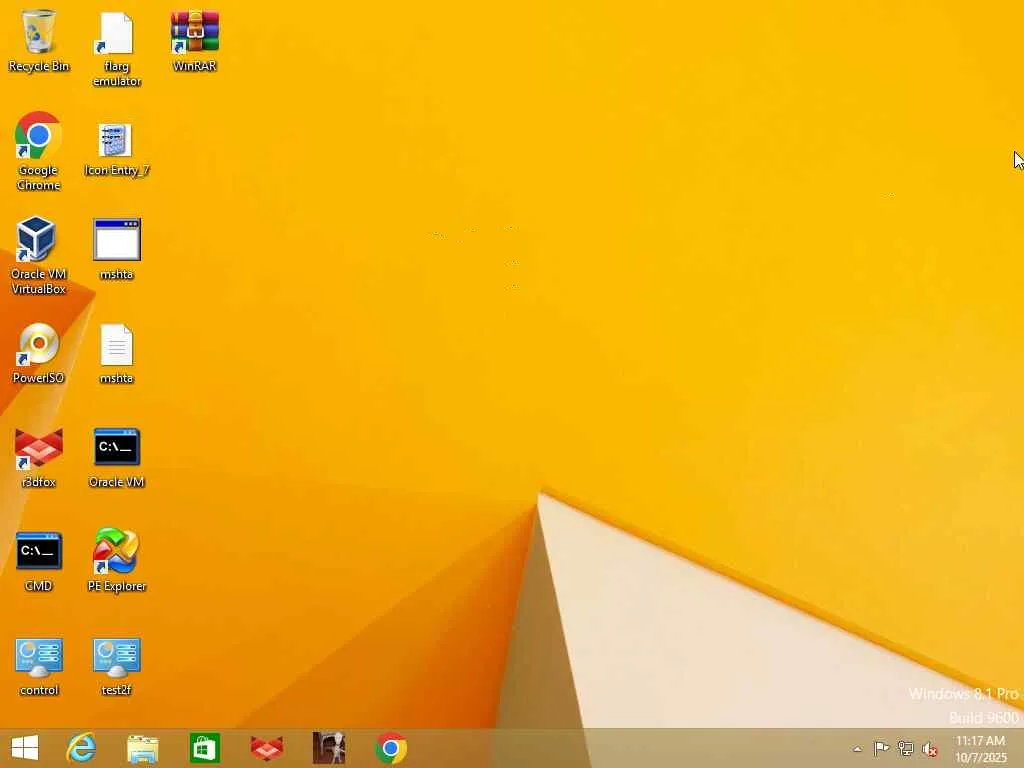Image resolution: width=1024 pixels, height=768 pixels.
Task: Select Google Chrome desktop shortcut
Action: click(x=39, y=152)
